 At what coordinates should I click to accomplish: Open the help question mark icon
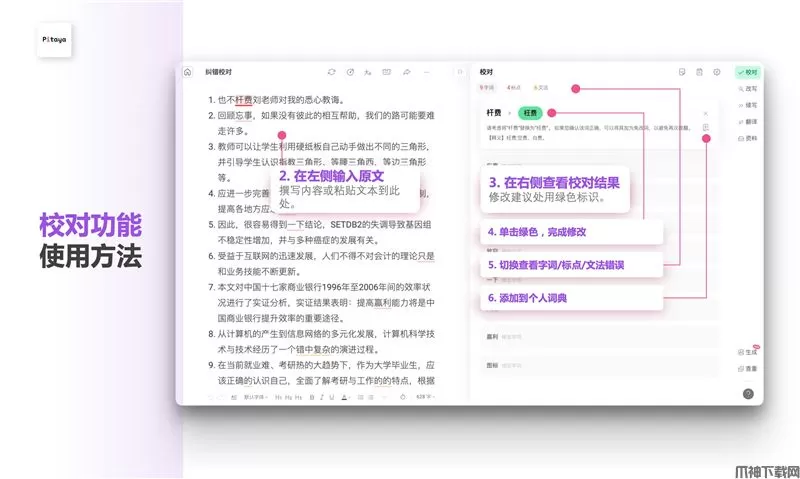pos(748,393)
